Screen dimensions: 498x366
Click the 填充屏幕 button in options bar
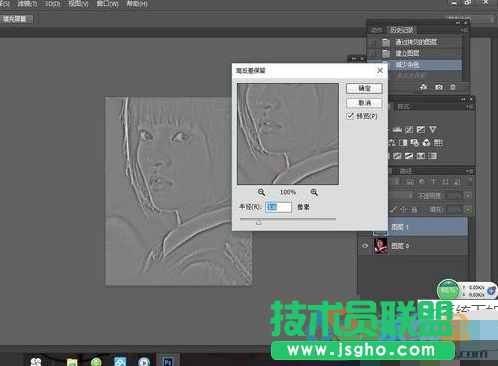pyautogui.click(x=15, y=19)
